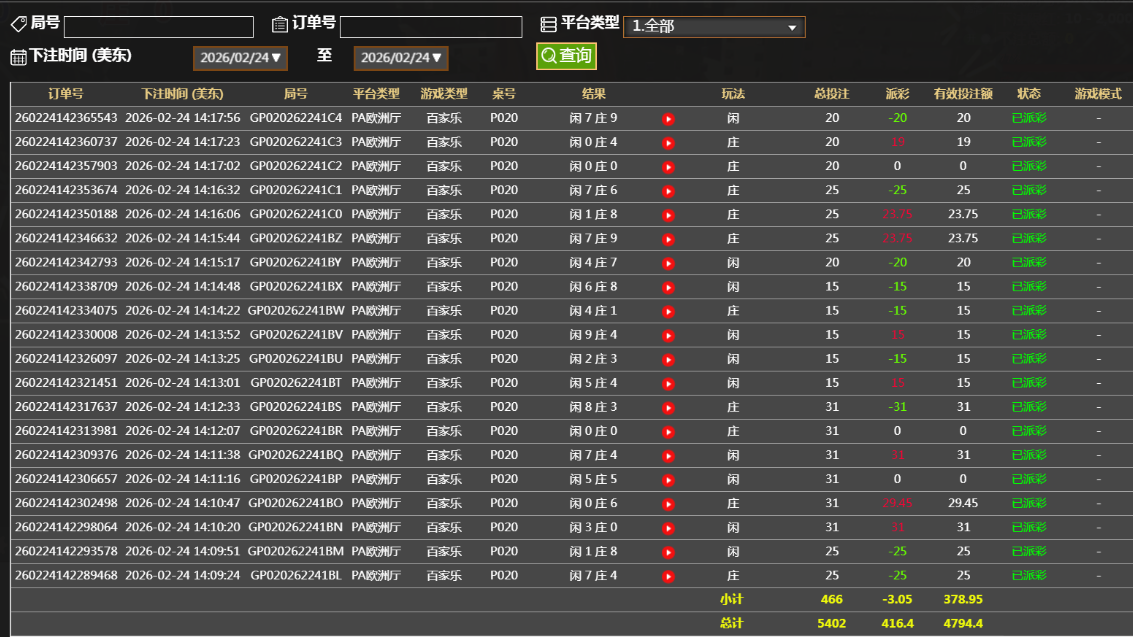The width and height of the screenshot is (1133, 637).
Task: Play replay for round GP020262241C3
Action: (x=668, y=143)
